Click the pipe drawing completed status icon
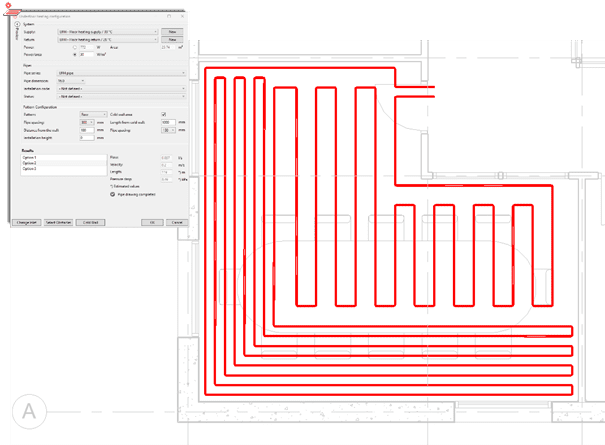Image resolution: width=605 pixels, height=445 pixels. 112,193
